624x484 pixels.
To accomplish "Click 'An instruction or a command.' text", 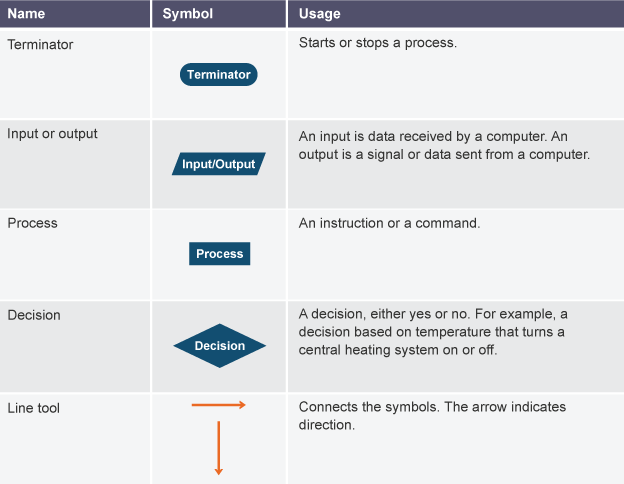I will pyautogui.click(x=389, y=223).
